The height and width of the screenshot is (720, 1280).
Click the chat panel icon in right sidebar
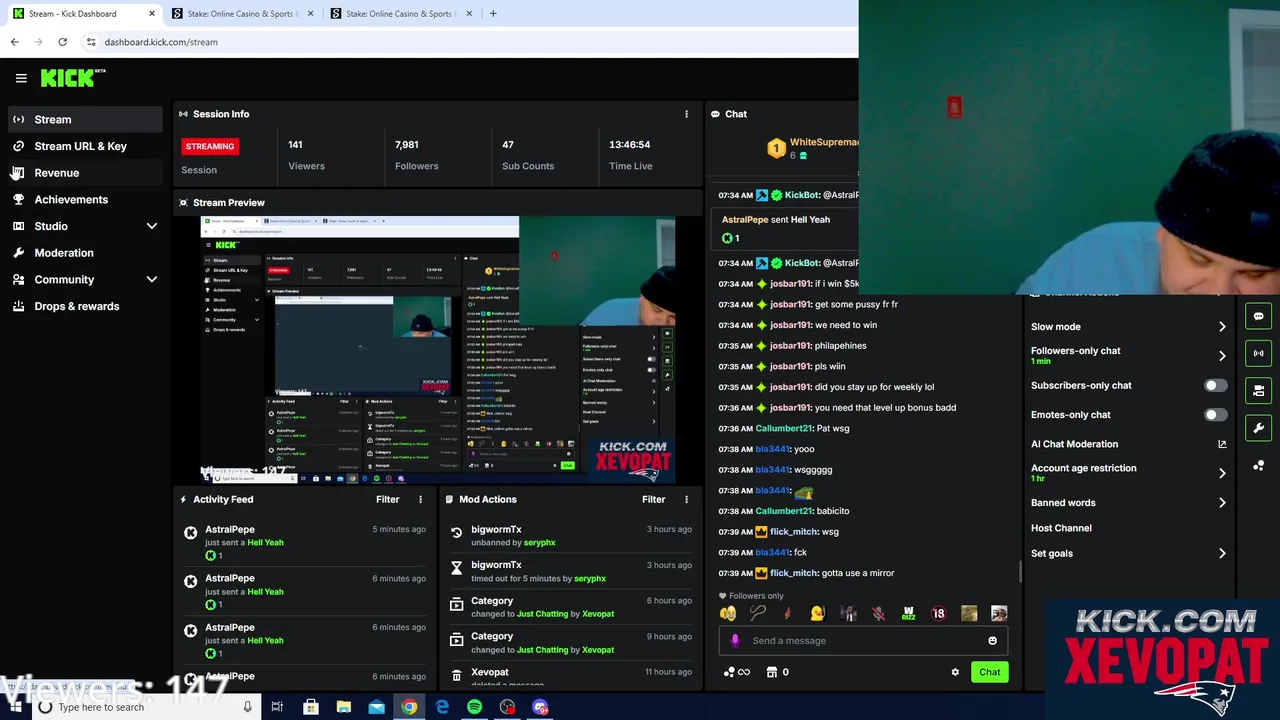[x=1258, y=316]
